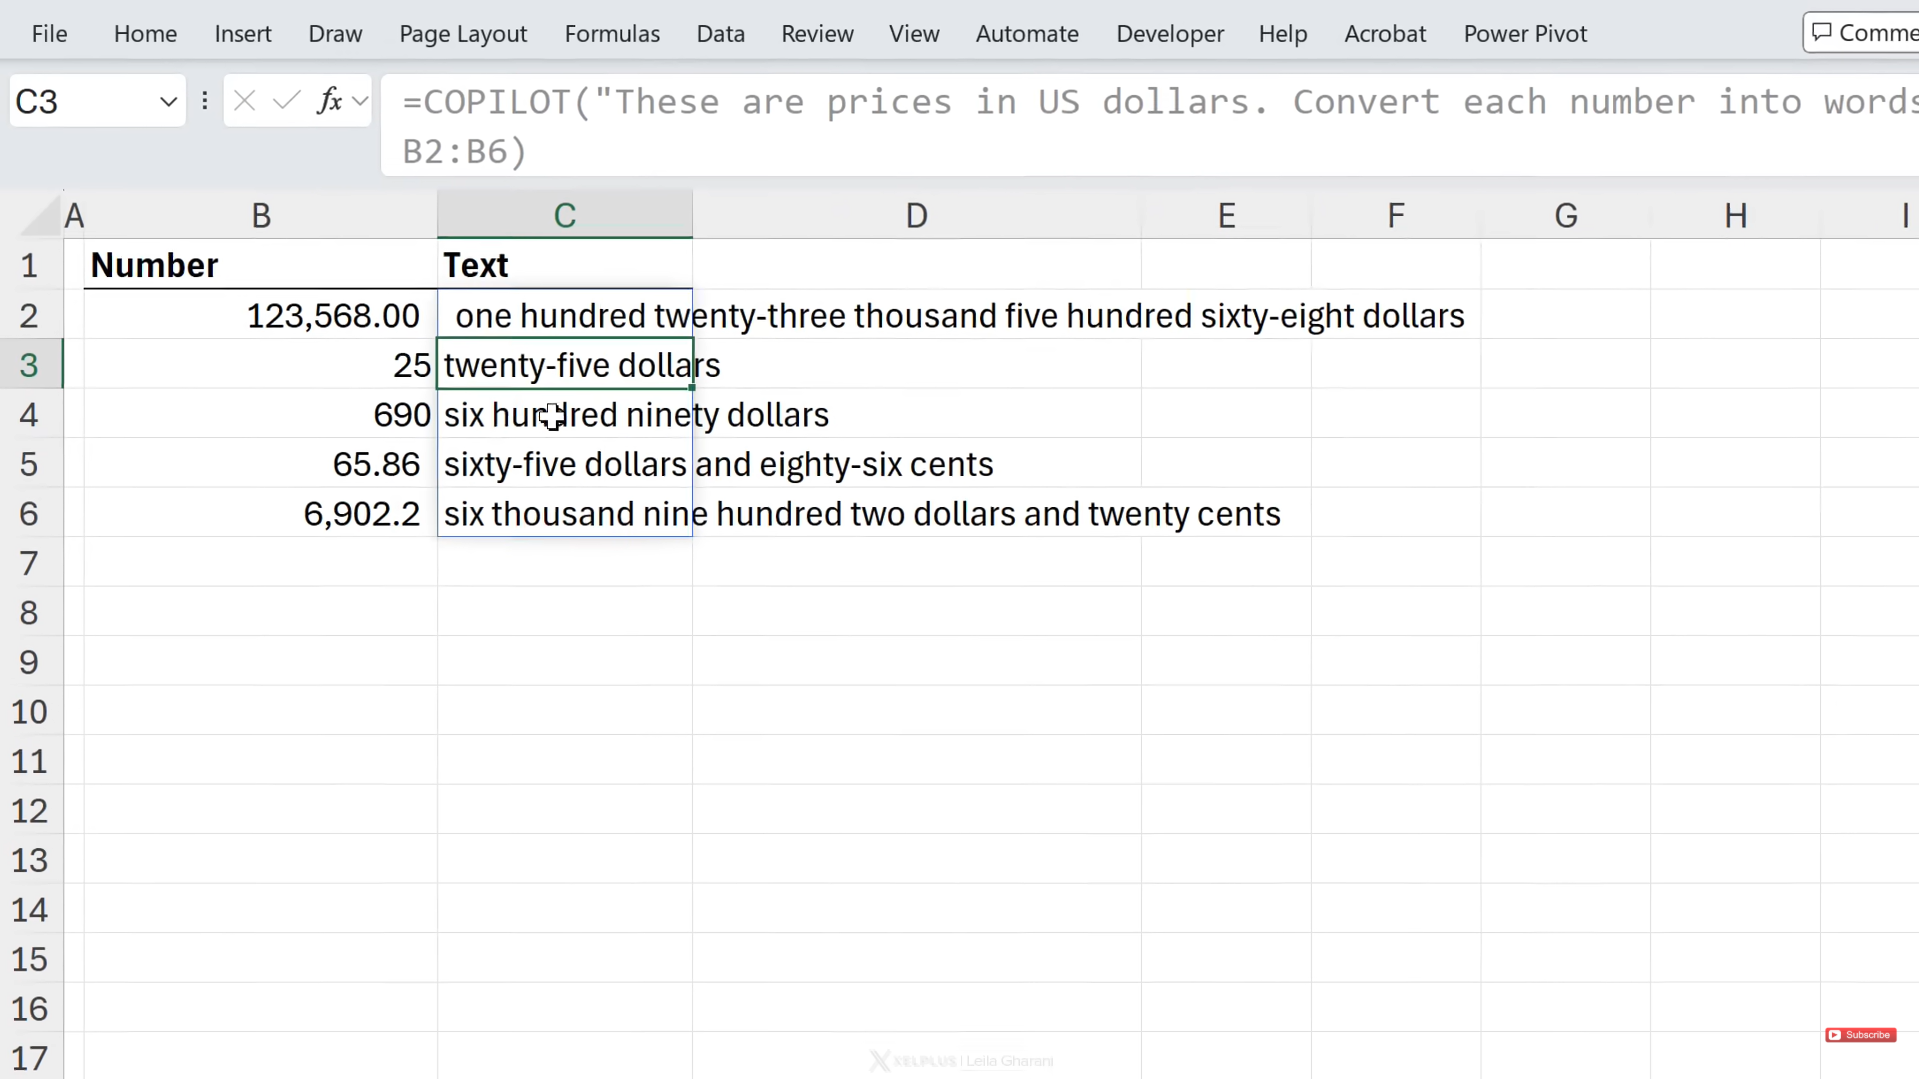Screen dimensions: 1919x1079
Task: Click the formula bar Cancel X icon
Action: (x=244, y=101)
